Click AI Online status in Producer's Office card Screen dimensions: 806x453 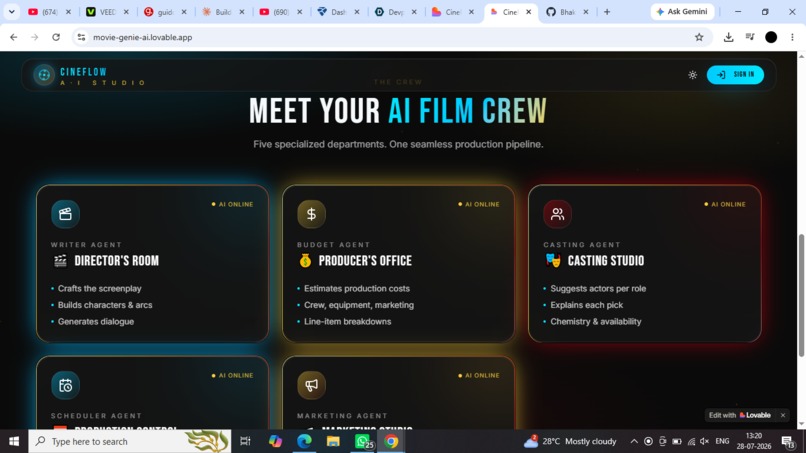479,204
